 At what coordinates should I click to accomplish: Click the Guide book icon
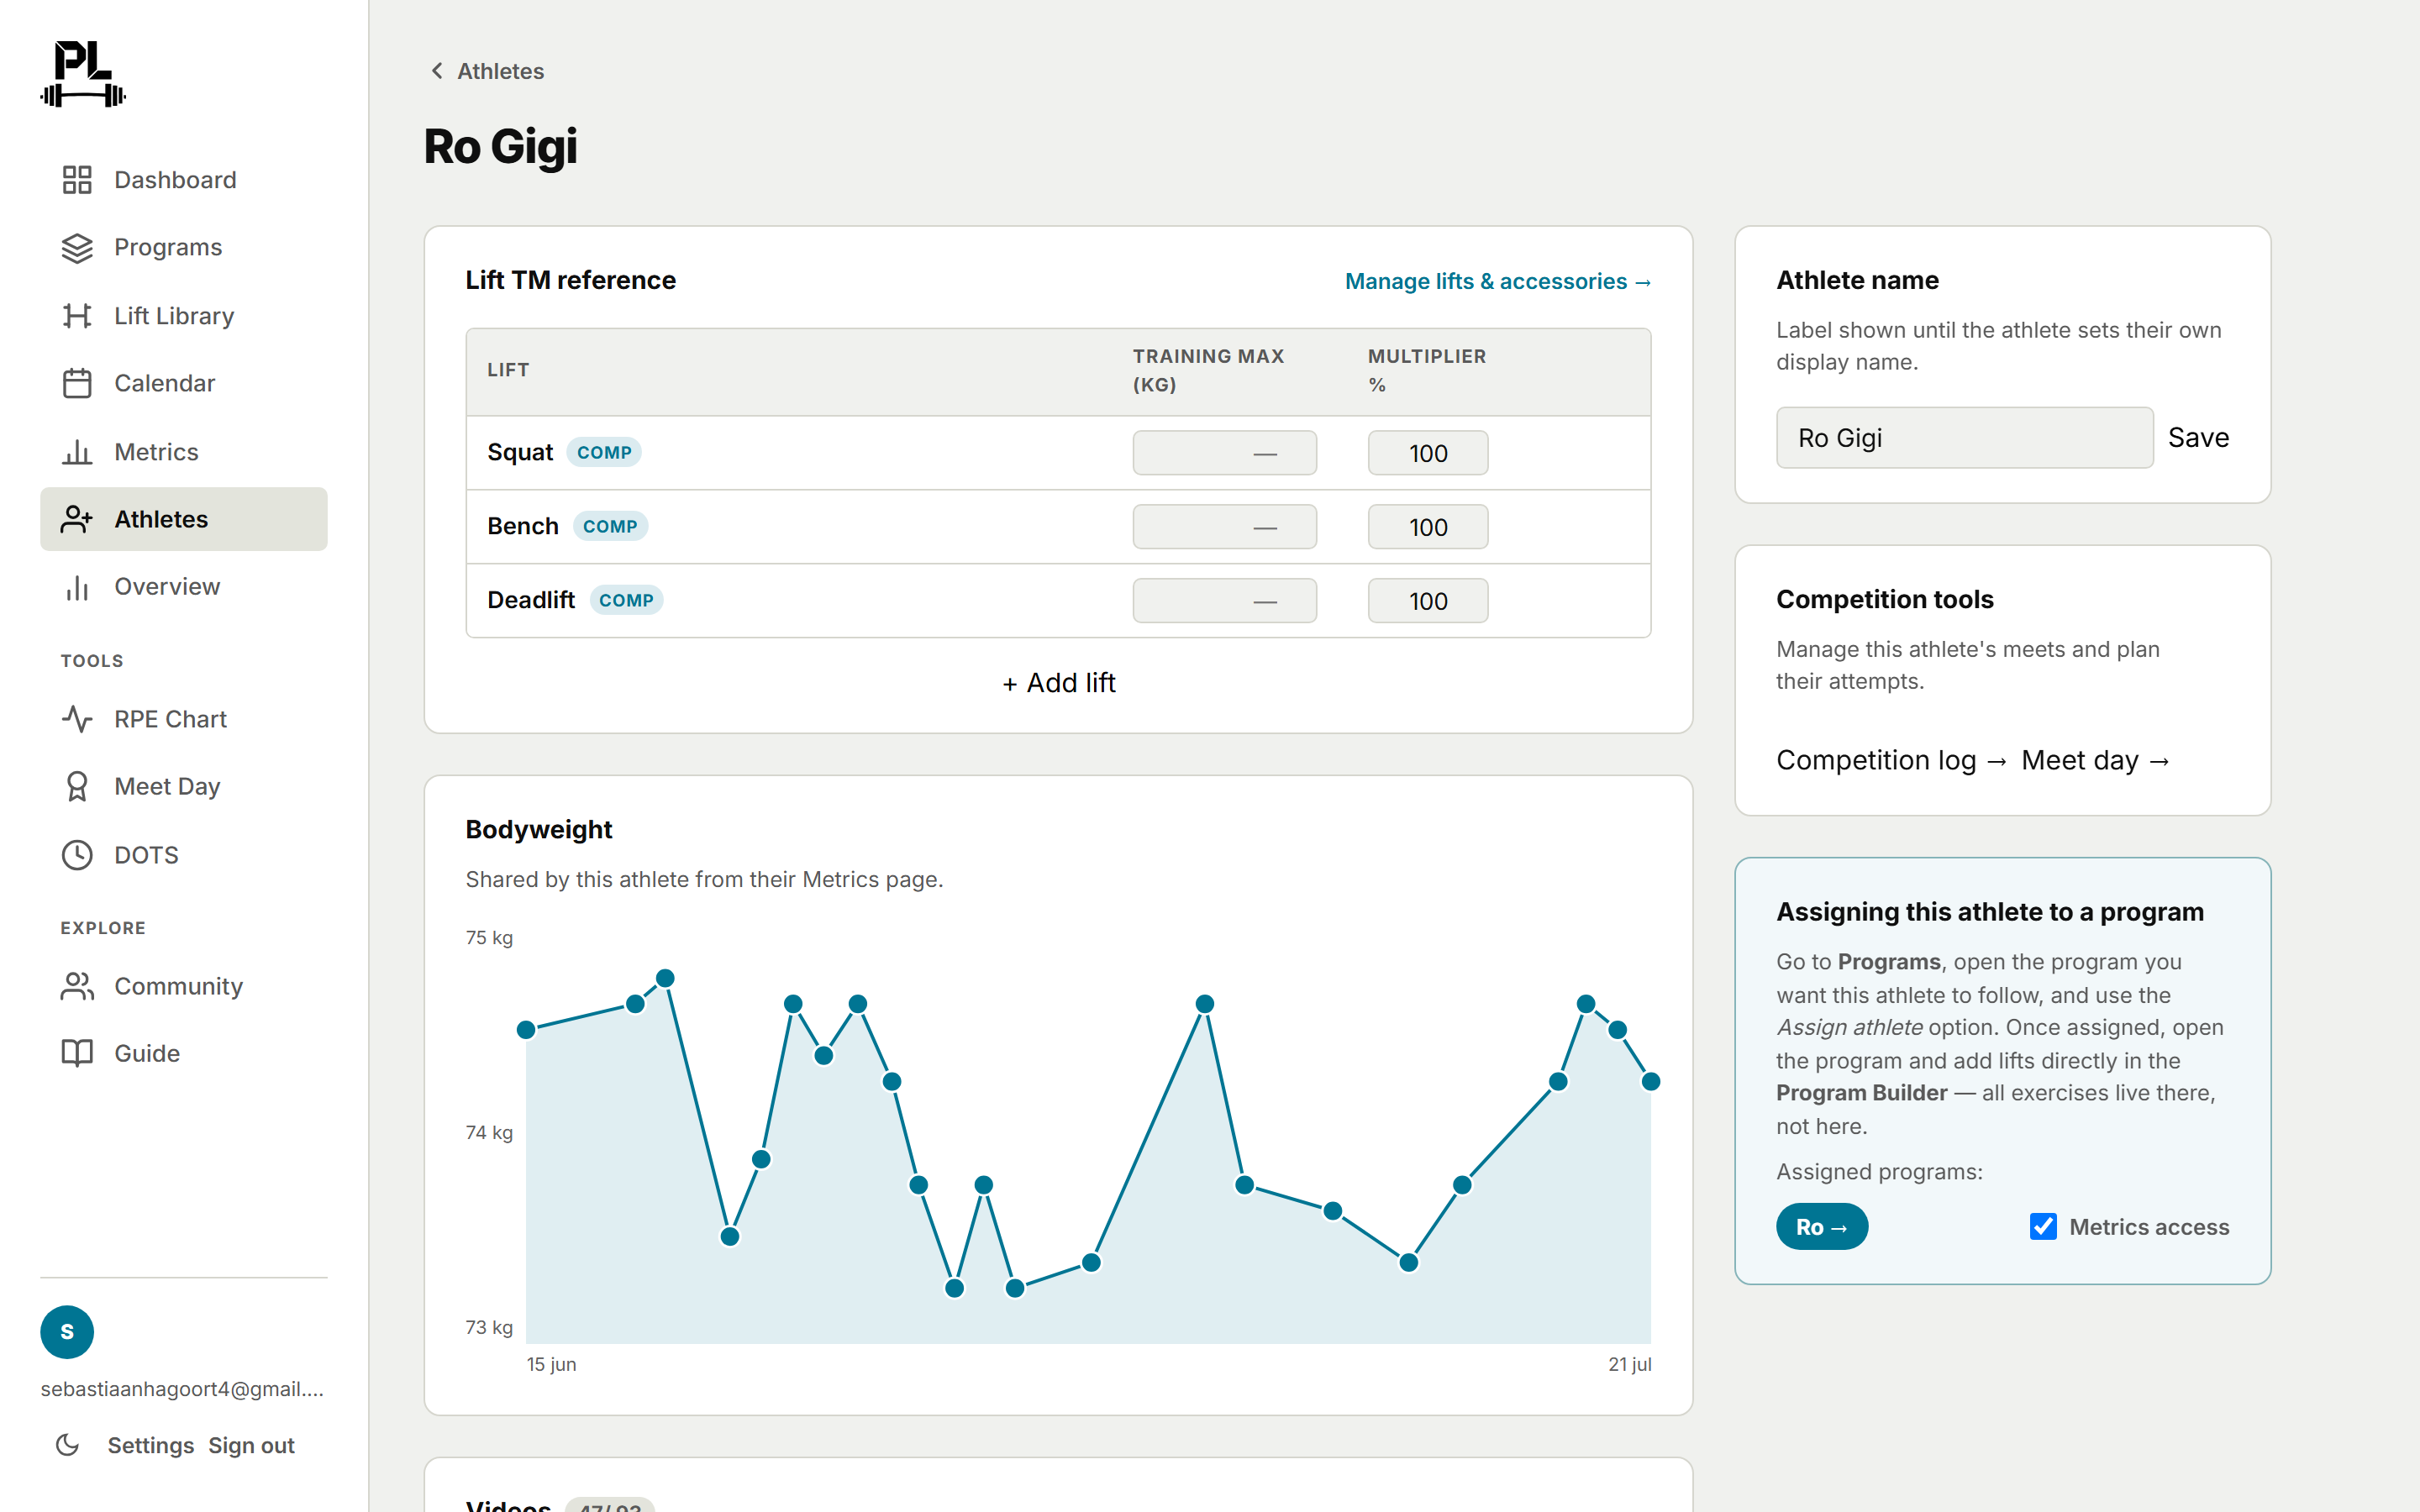coord(77,1053)
